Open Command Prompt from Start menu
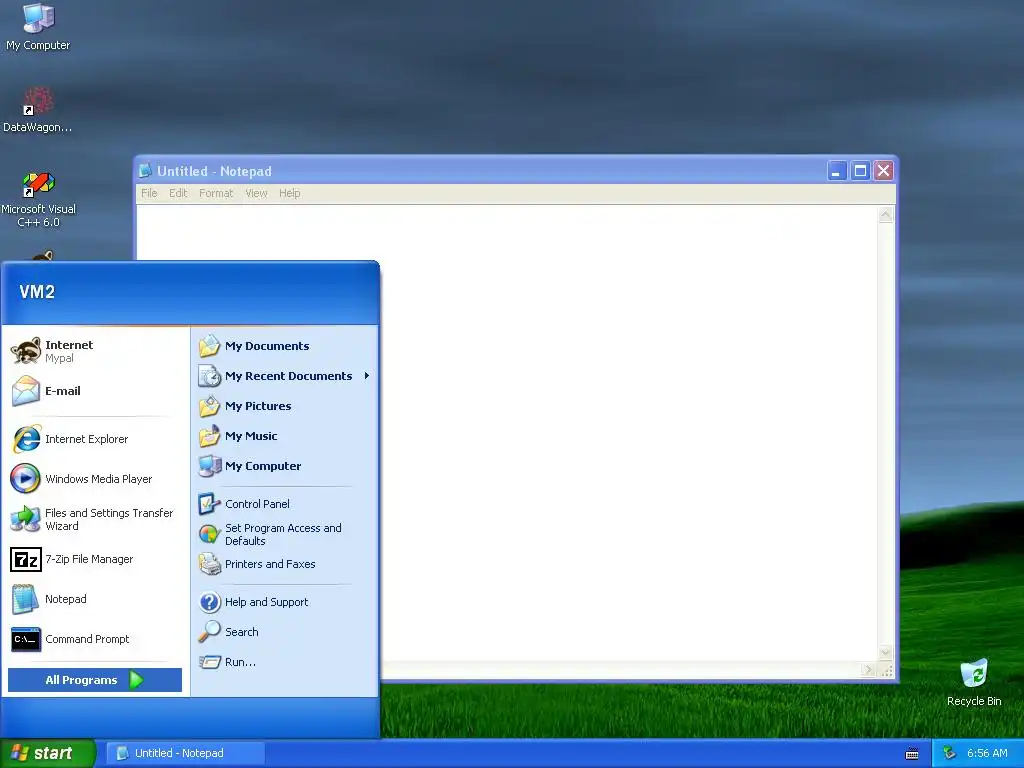The image size is (1024, 768). [95, 639]
